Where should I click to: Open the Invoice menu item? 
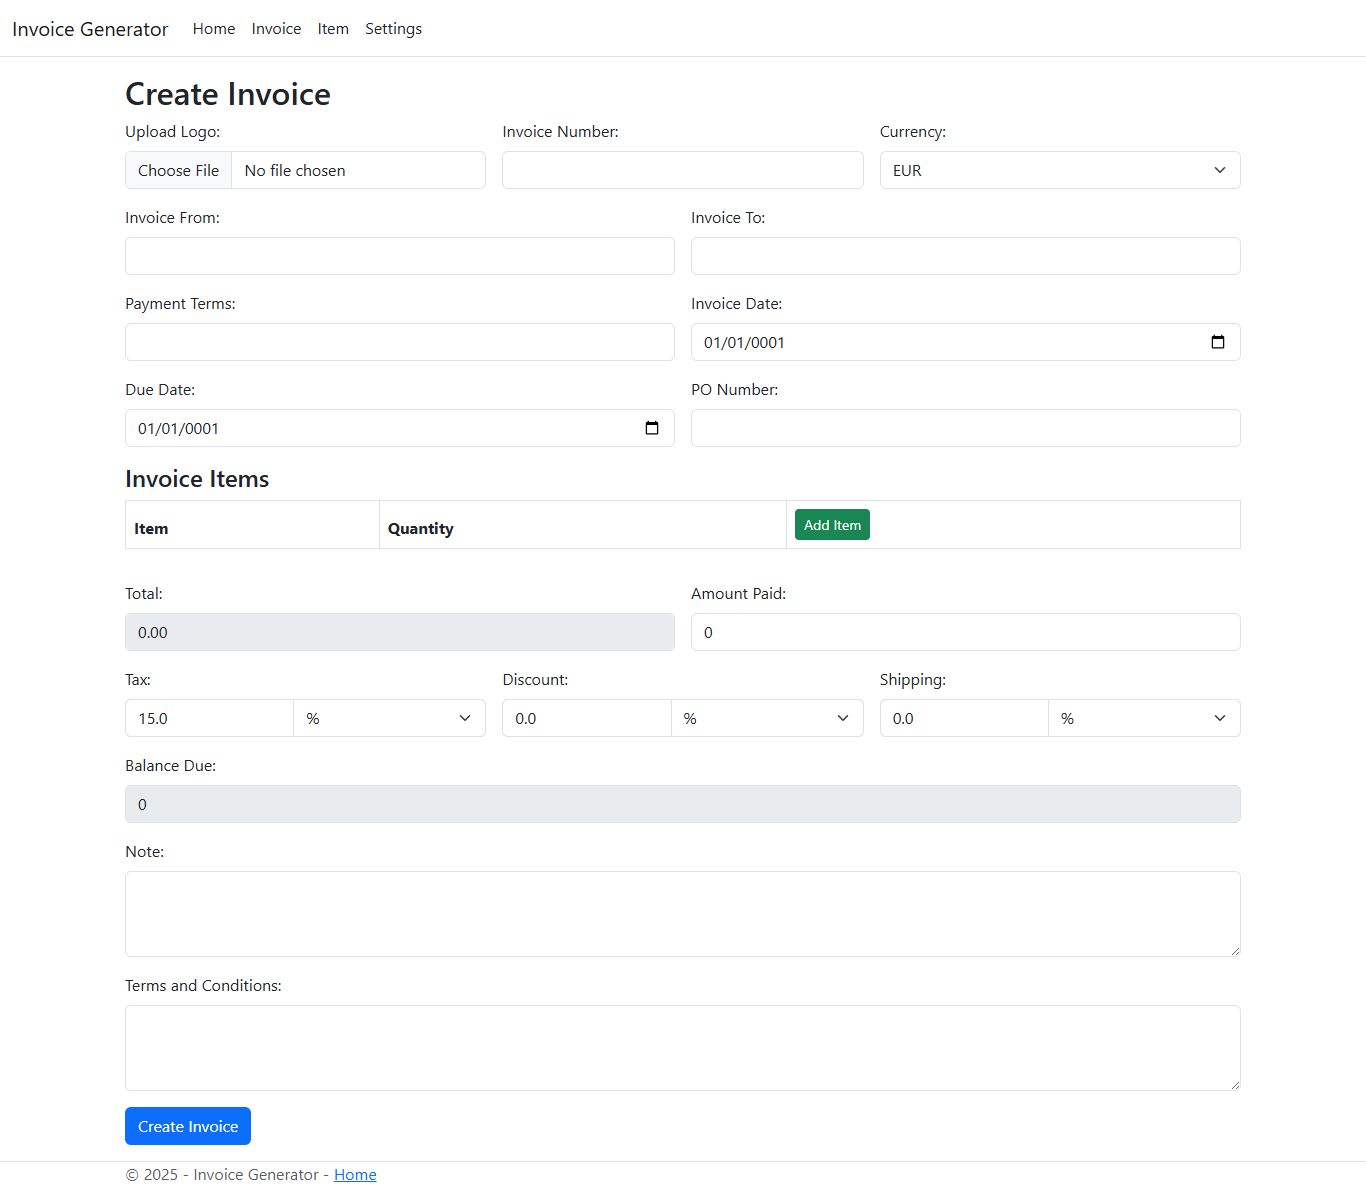click(x=276, y=29)
